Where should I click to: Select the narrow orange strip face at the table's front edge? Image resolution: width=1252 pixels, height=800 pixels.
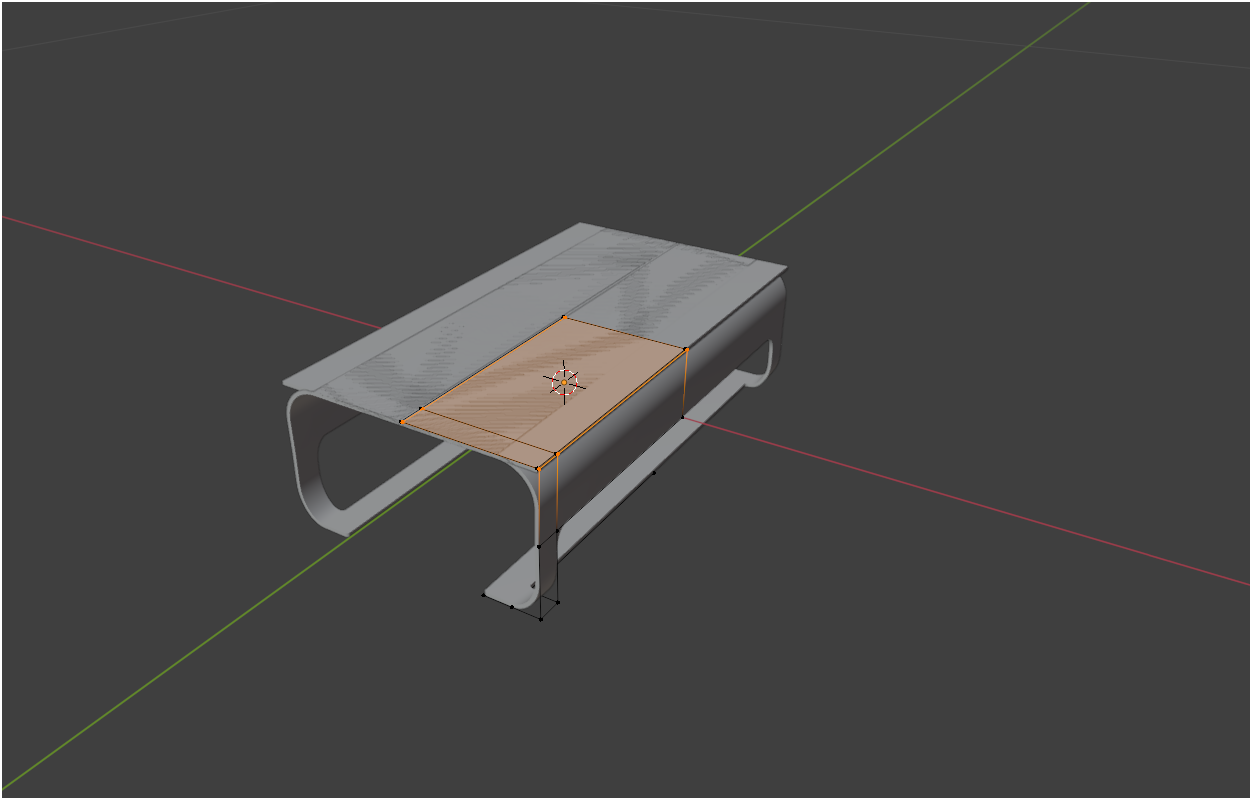pyautogui.click(x=478, y=438)
